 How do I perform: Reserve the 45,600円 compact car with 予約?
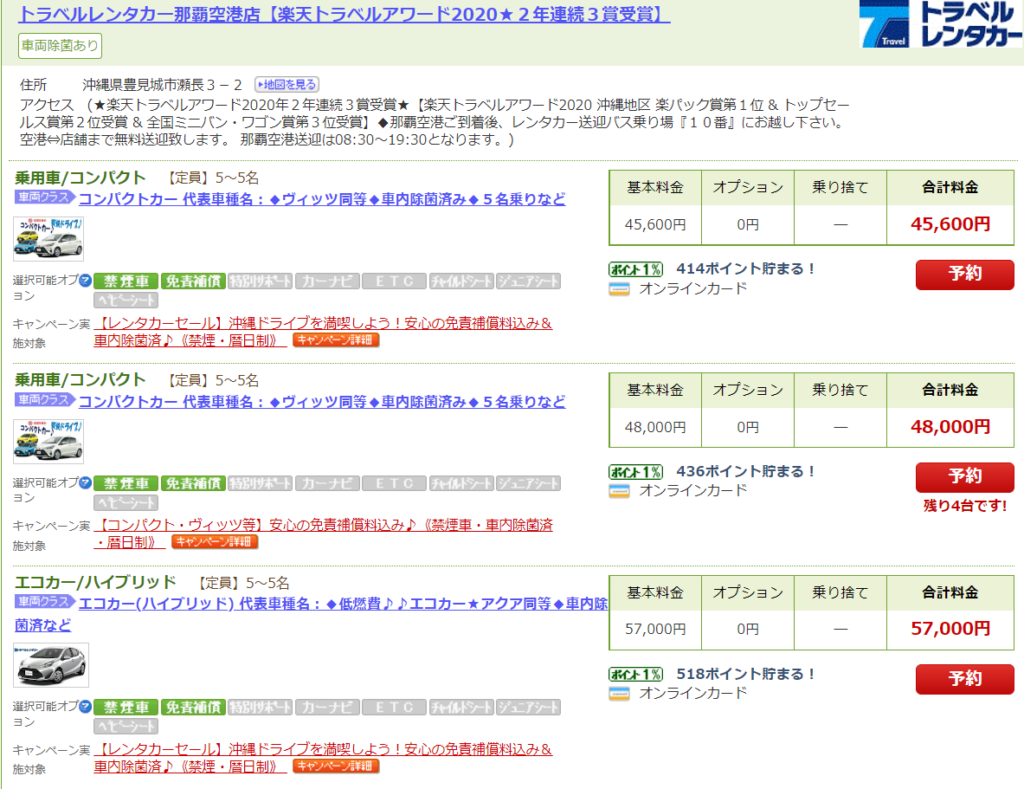click(x=965, y=274)
